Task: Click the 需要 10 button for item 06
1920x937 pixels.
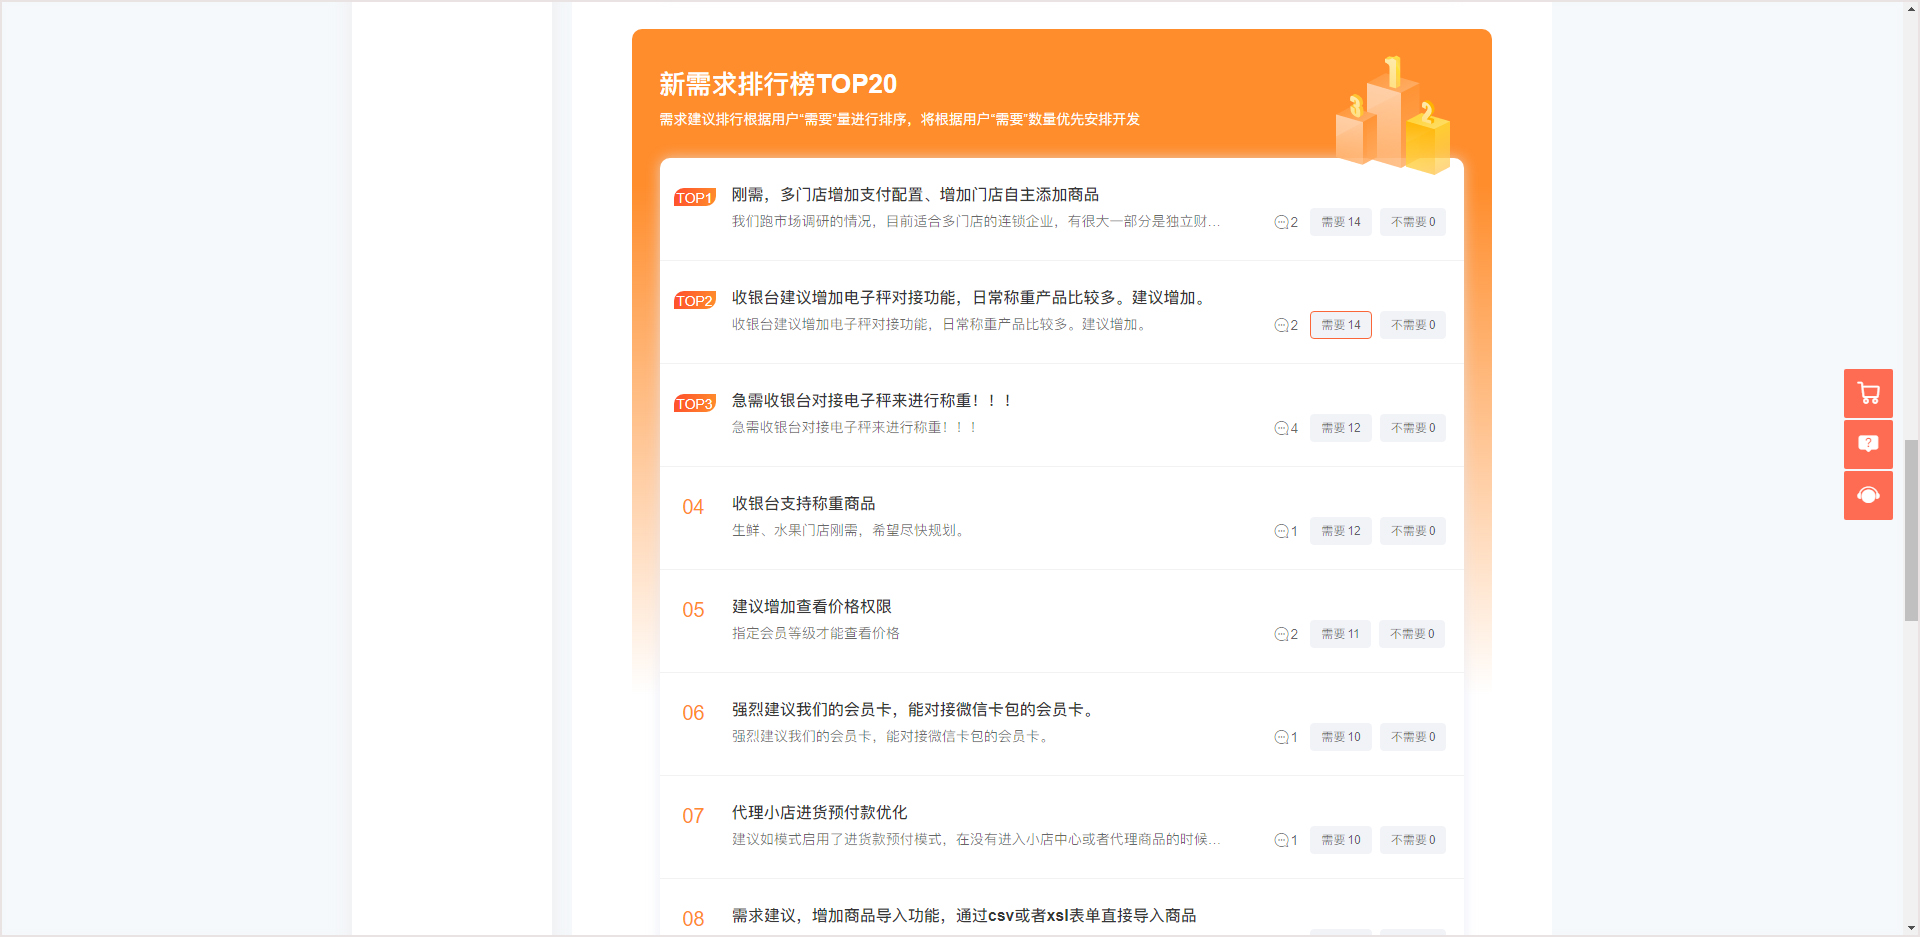Action: [1340, 737]
